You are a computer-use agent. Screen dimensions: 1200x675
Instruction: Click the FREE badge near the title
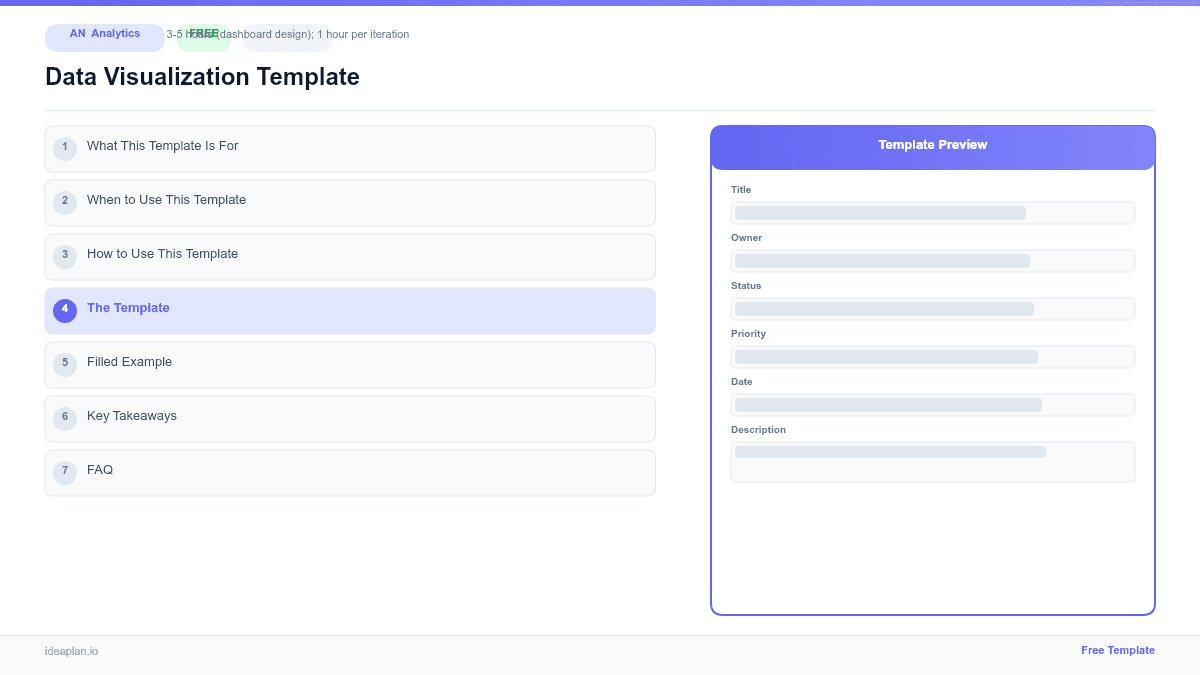204,34
